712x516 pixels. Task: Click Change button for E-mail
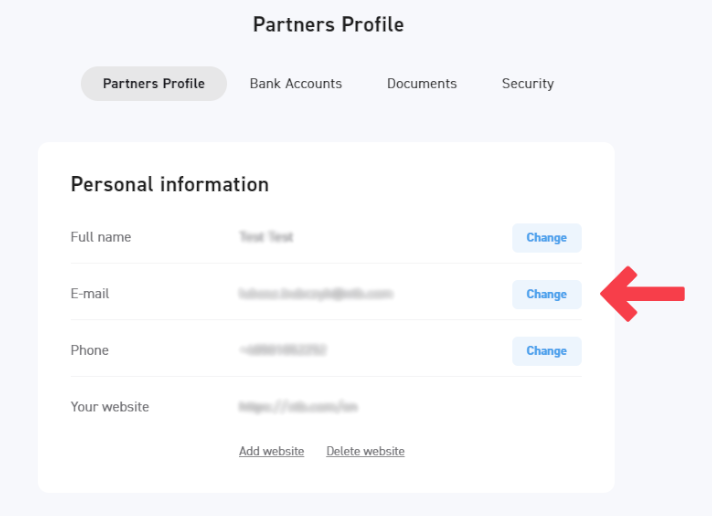coord(547,294)
